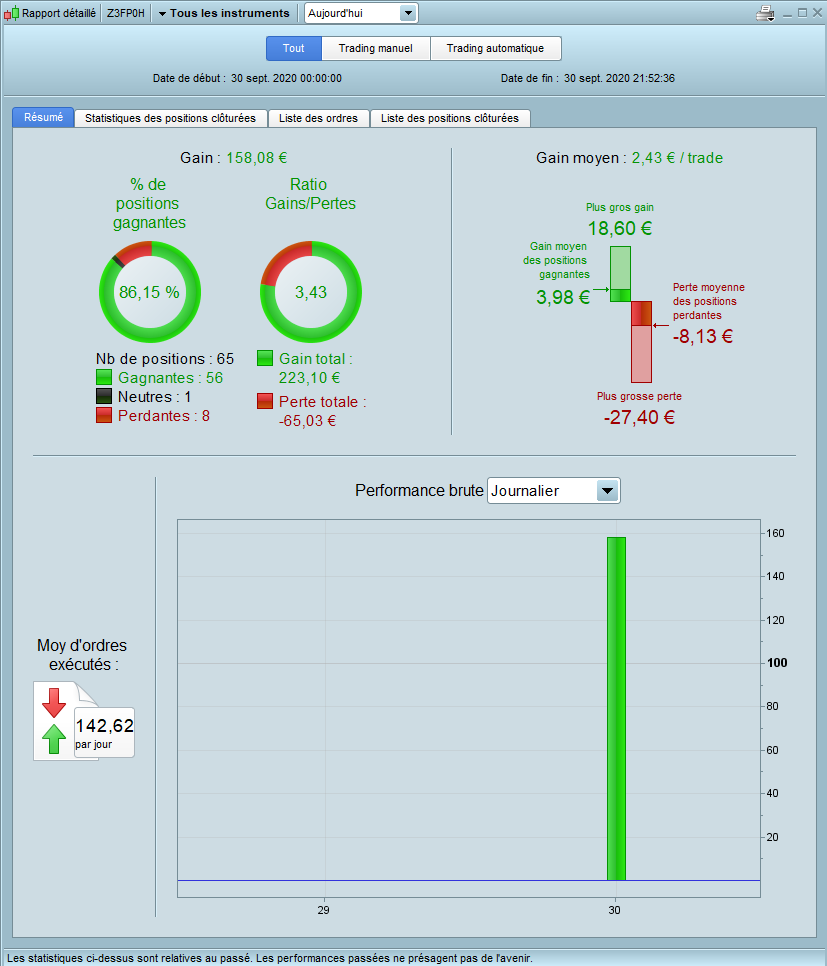Click the Date de début value

pyautogui.click(x=287, y=78)
